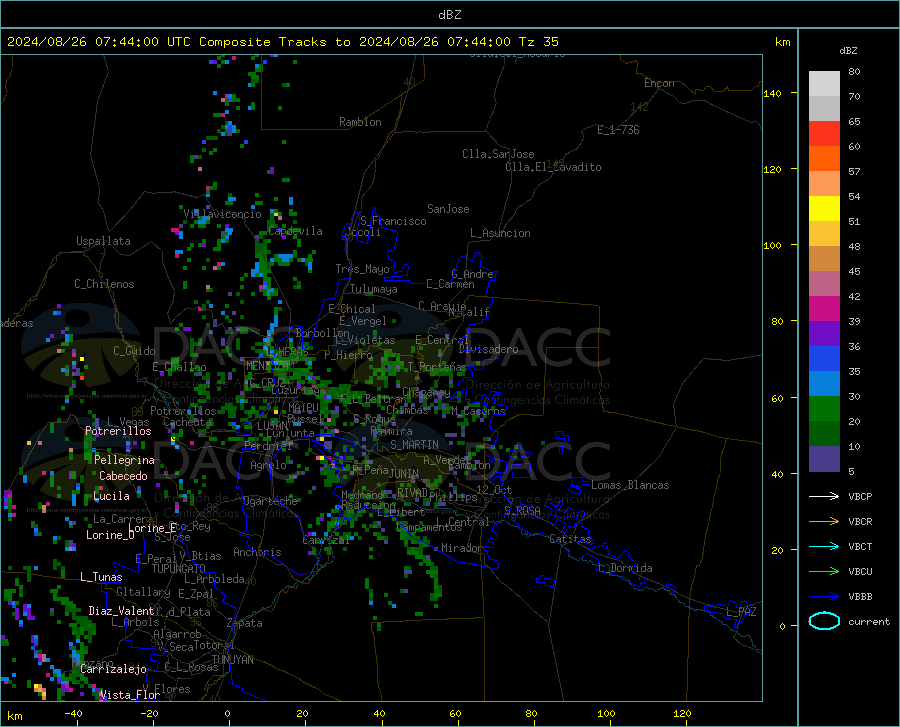Click the 'Vista_Flor' map label
This screenshot has height=727, width=900.
(x=130, y=695)
